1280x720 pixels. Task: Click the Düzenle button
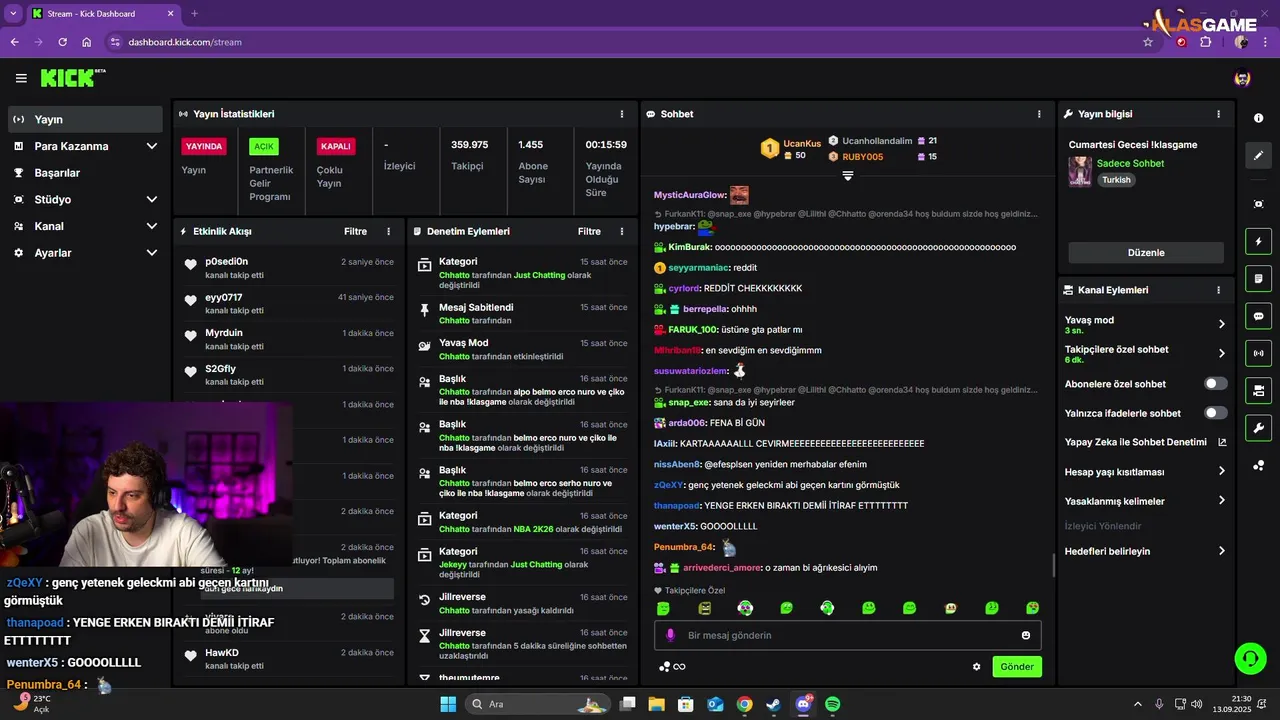click(1146, 253)
